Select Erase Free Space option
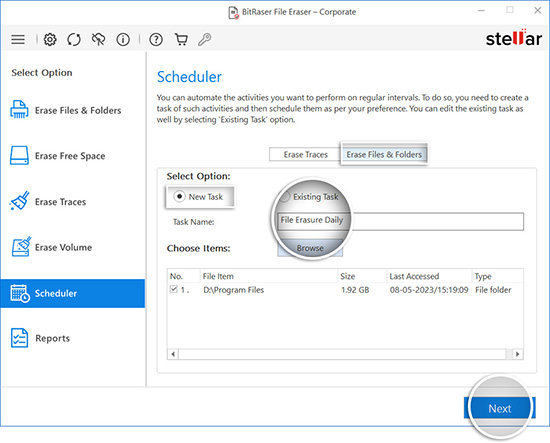Screen dimensions: 550x443 coord(70,156)
